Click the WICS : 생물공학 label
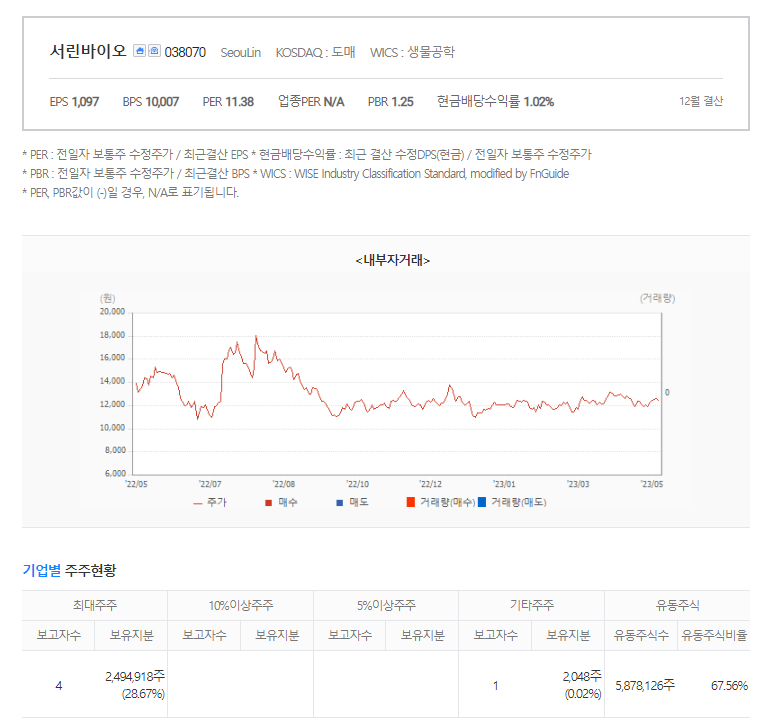 (412, 52)
